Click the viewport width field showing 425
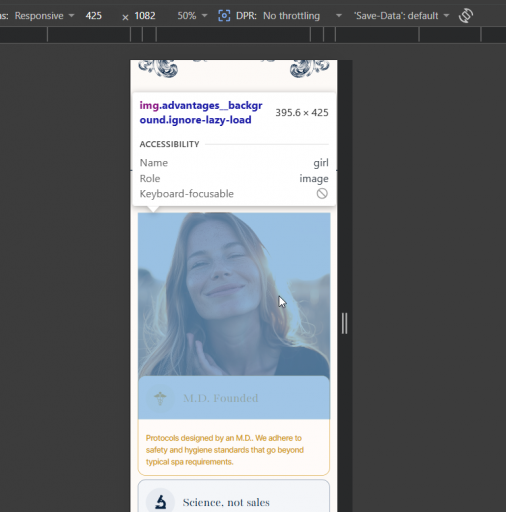This screenshot has height=512, width=506. coord(94,16)
